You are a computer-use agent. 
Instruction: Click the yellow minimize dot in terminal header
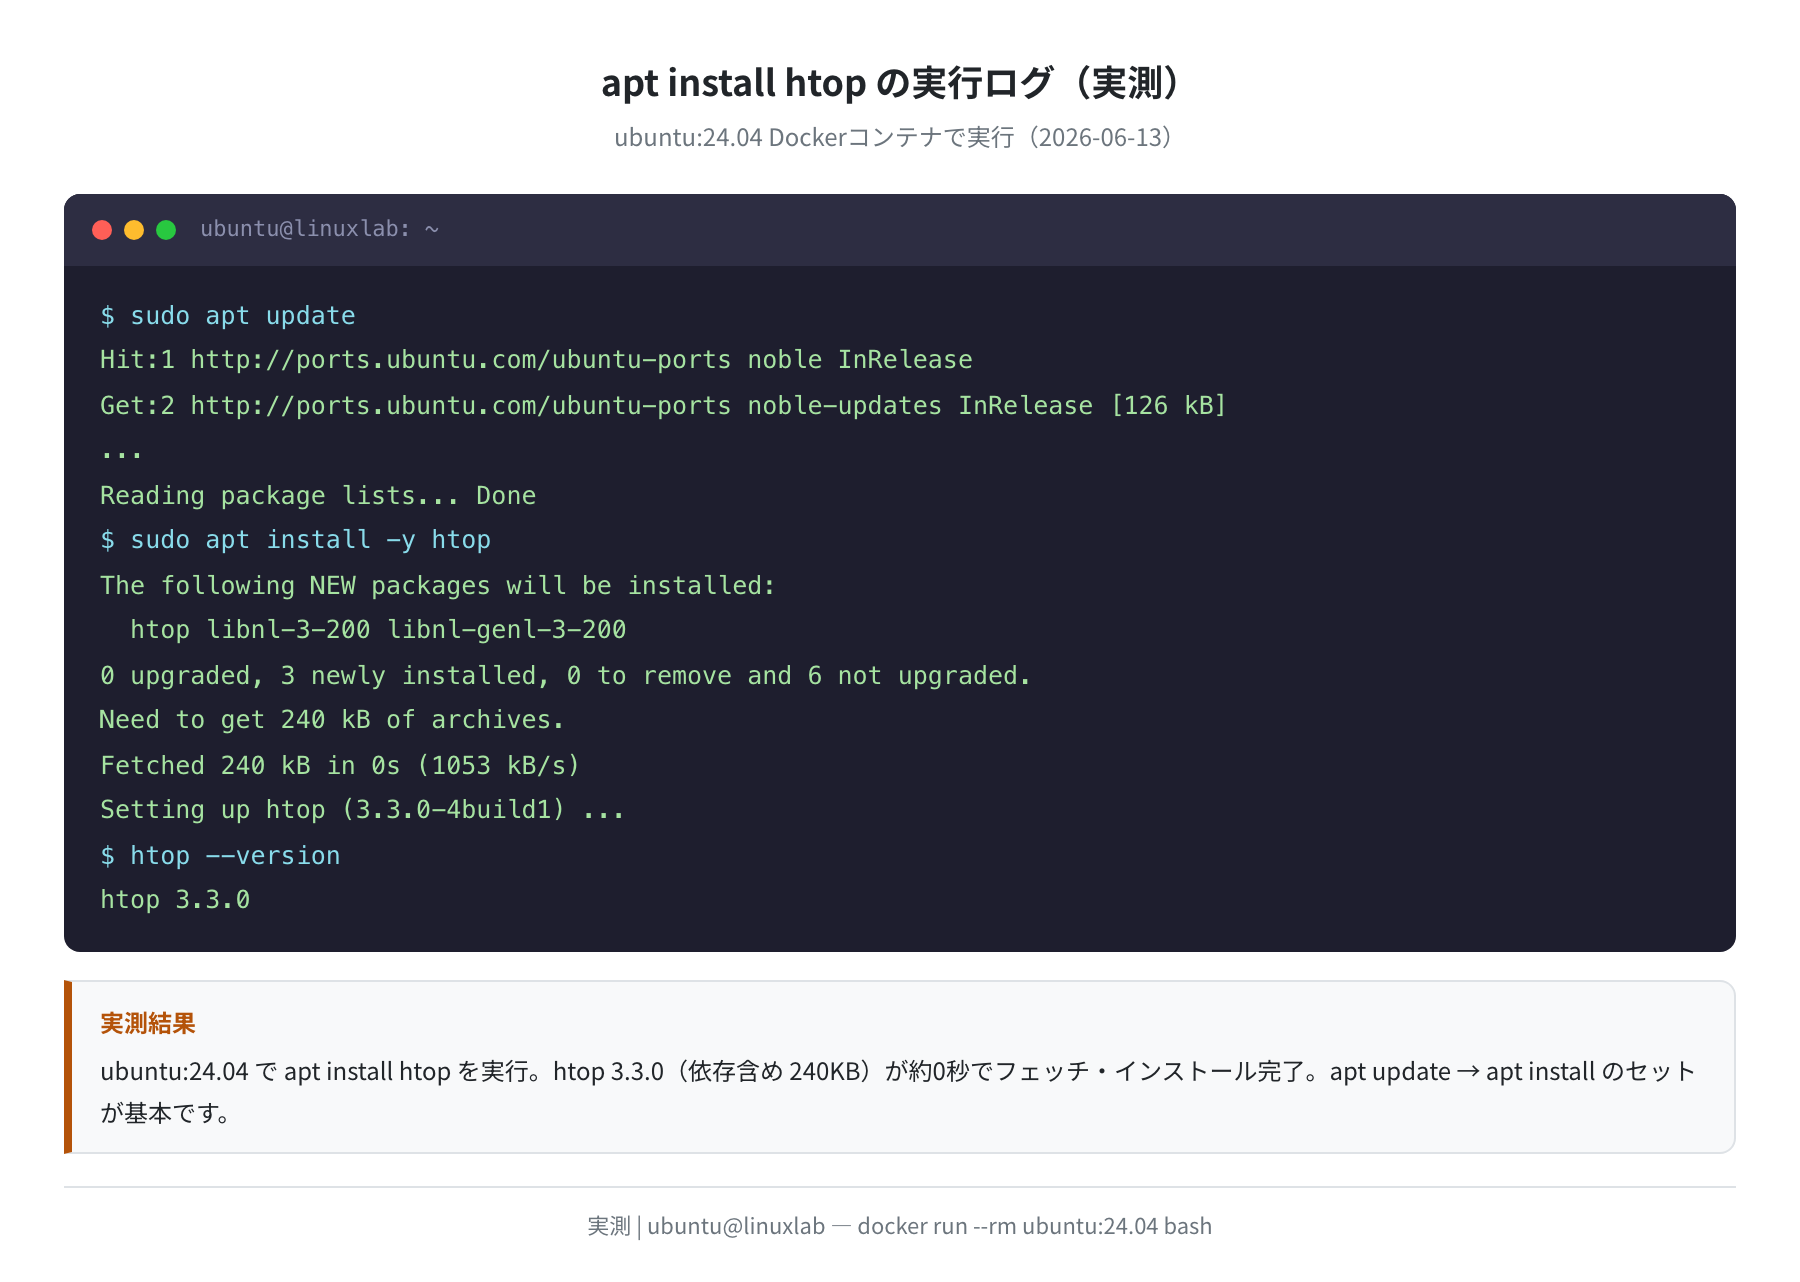point(134,230)
